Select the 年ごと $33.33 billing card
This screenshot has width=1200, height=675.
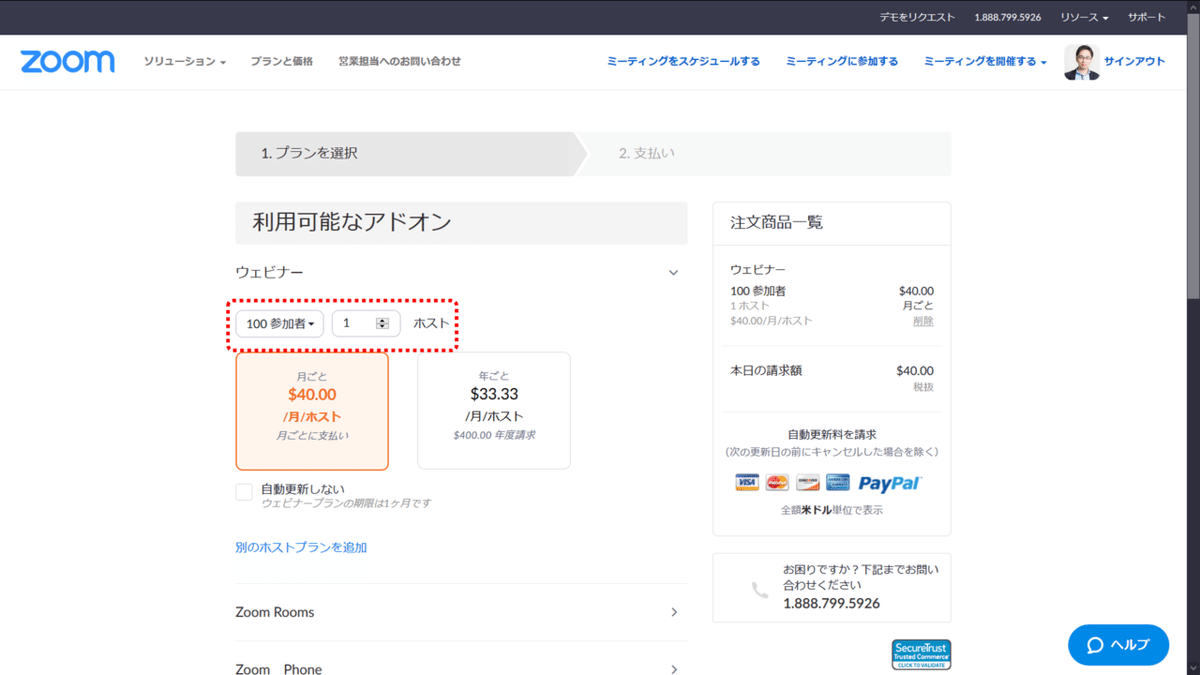[494, 411]
